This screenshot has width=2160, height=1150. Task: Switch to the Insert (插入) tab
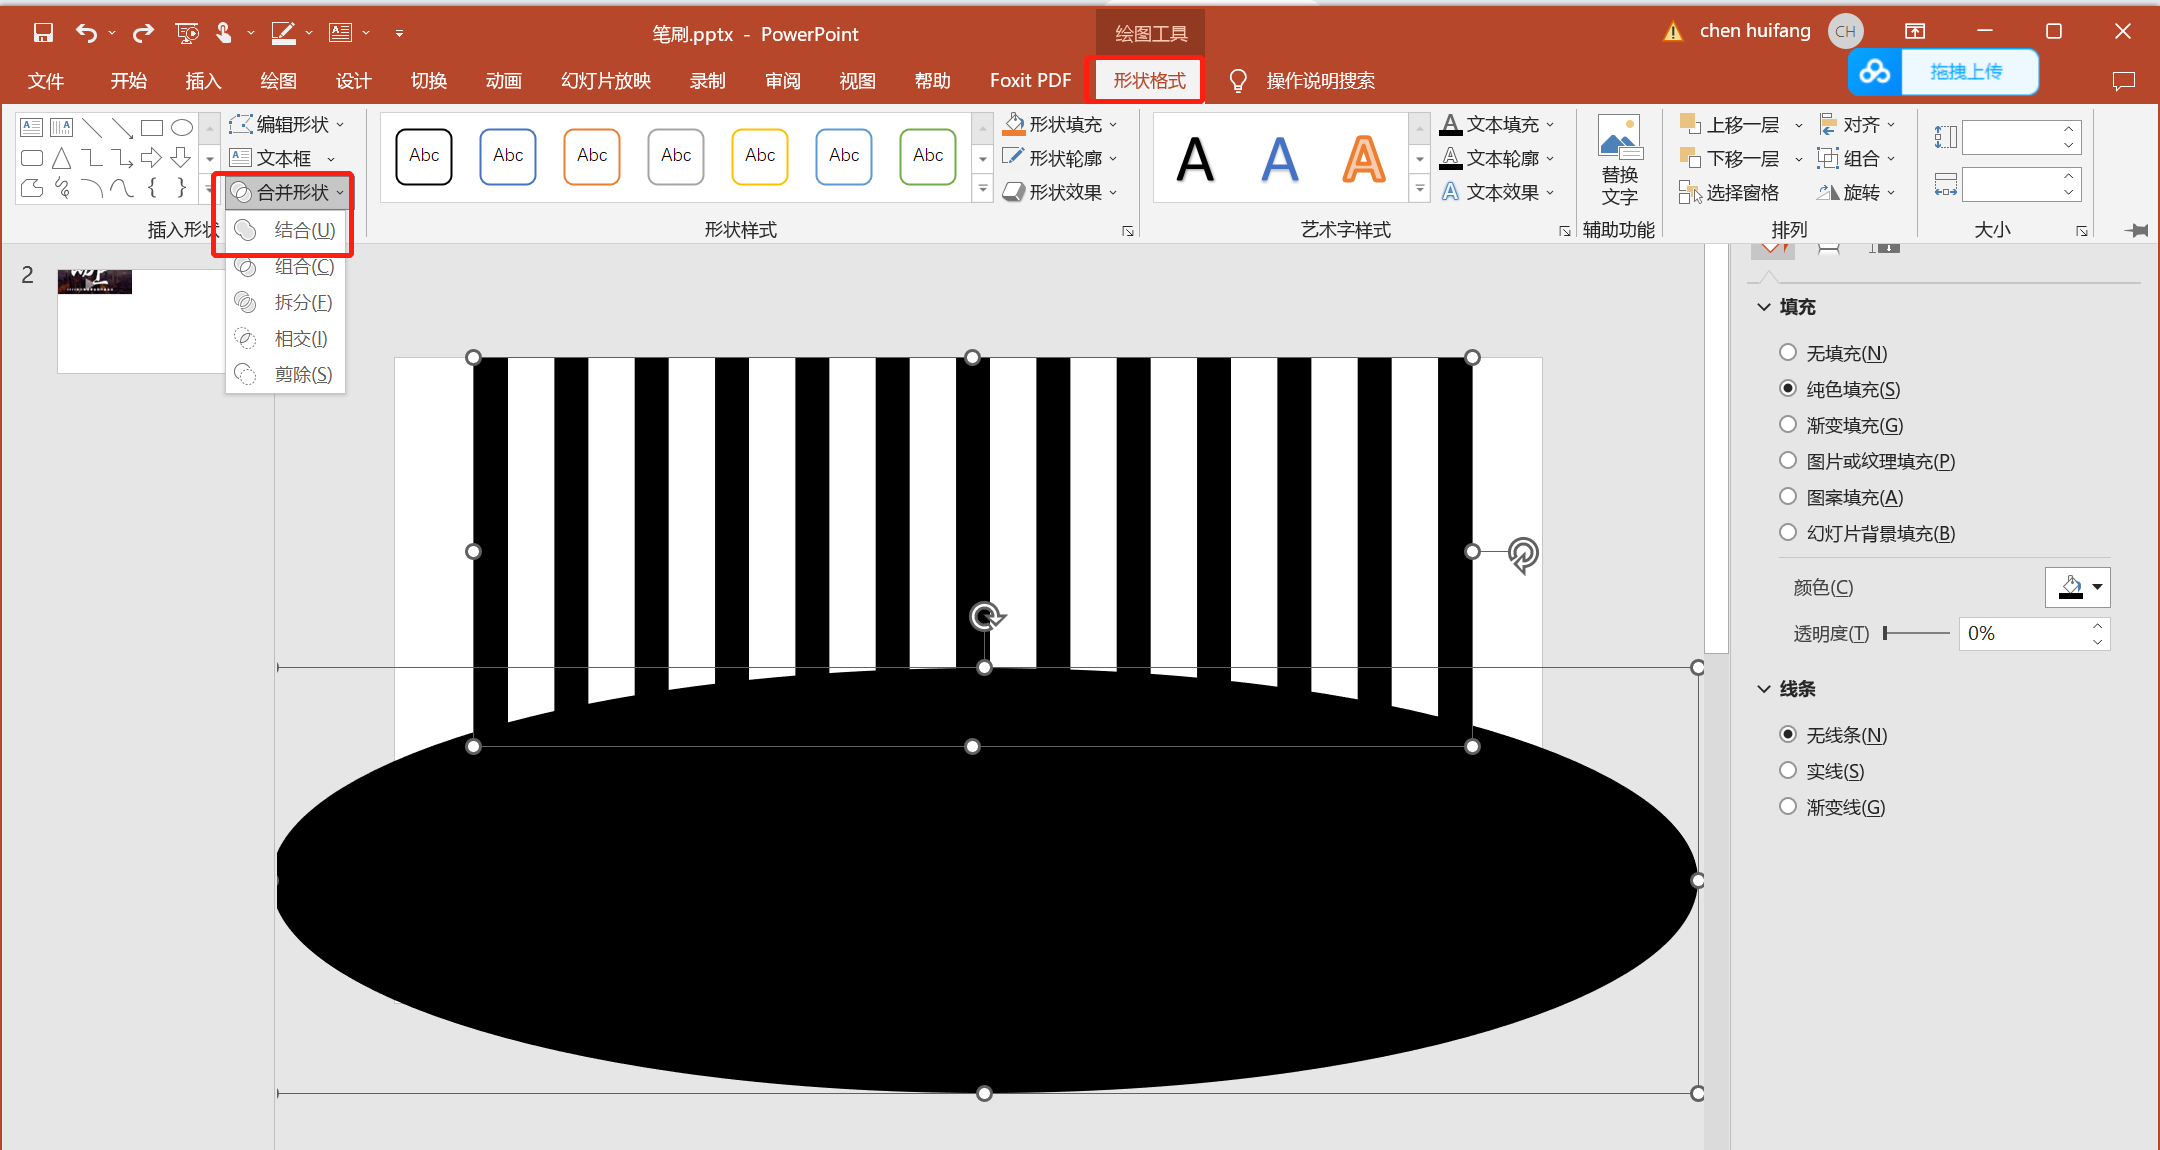tap(203, 81)
